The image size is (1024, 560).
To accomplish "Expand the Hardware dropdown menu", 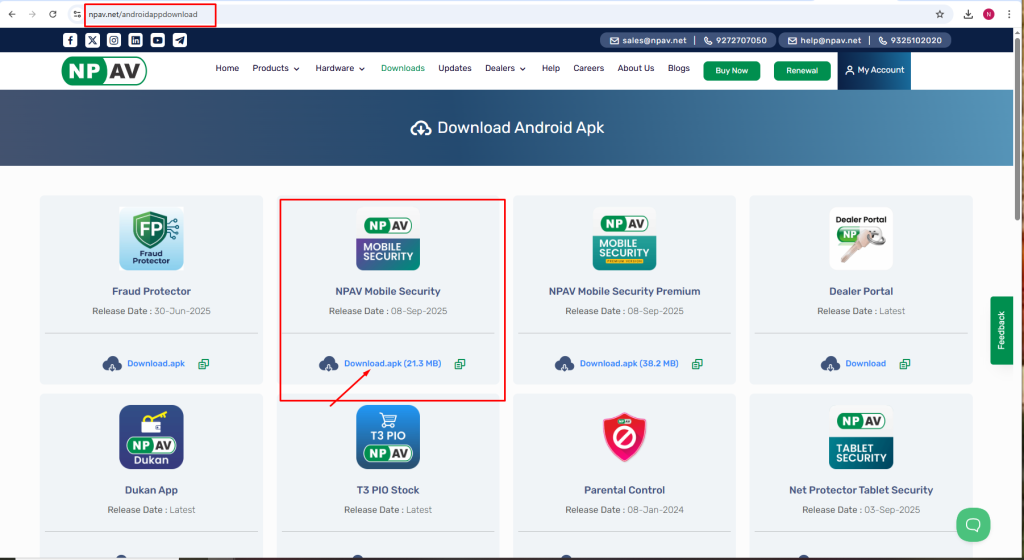I will tap(340, 69).
